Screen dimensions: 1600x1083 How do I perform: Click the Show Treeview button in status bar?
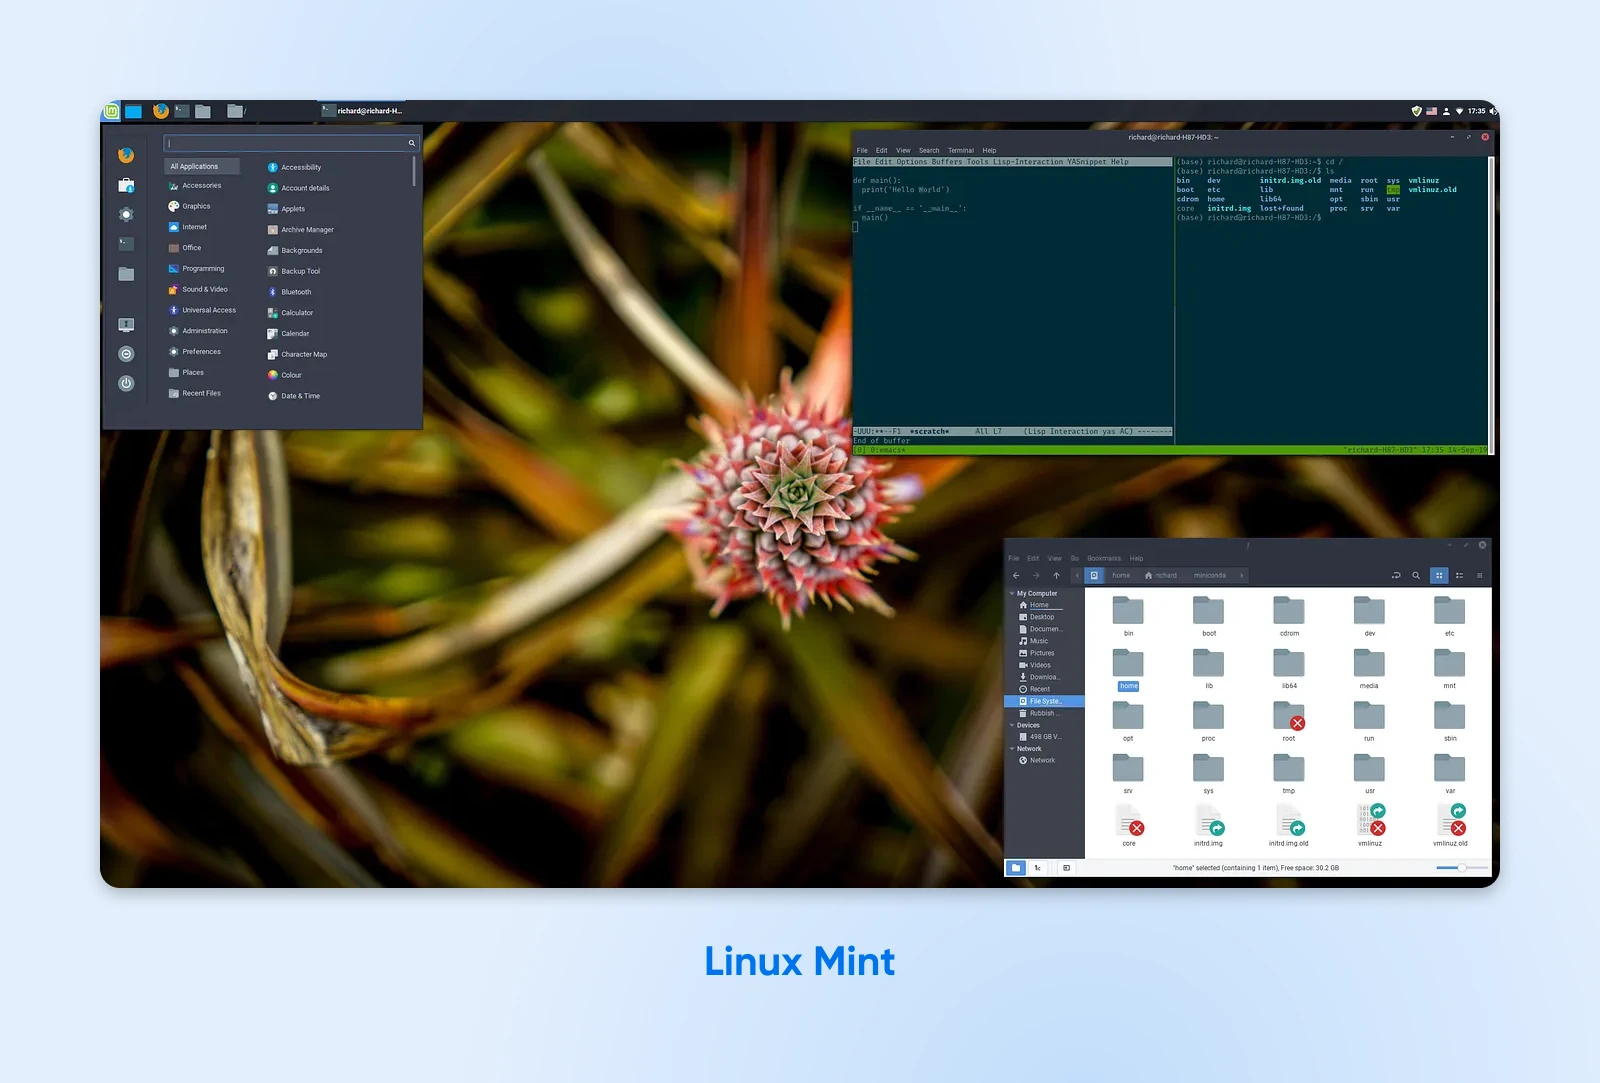pyautogui.click(x=1038, y=868)
